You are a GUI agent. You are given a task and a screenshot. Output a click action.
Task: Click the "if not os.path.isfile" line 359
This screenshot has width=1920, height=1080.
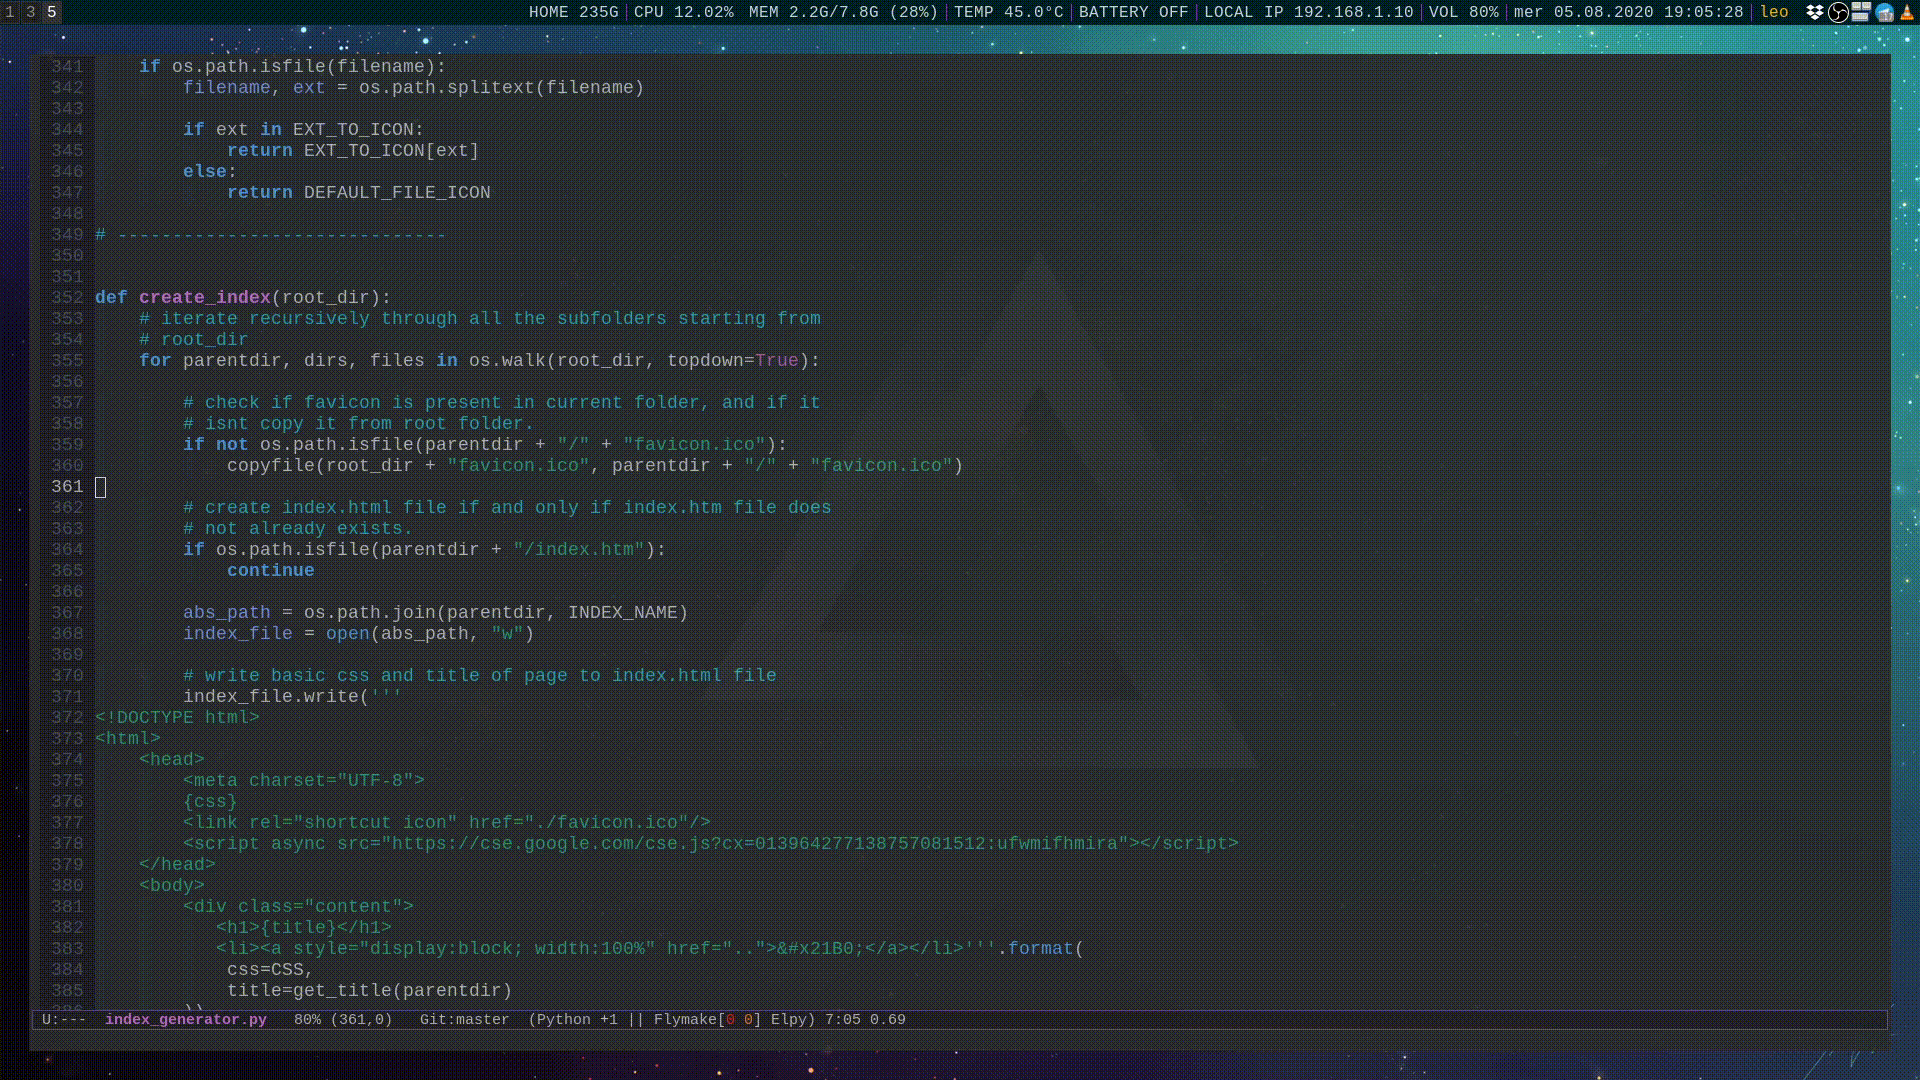pyautogui.click(x=485, y=445)
